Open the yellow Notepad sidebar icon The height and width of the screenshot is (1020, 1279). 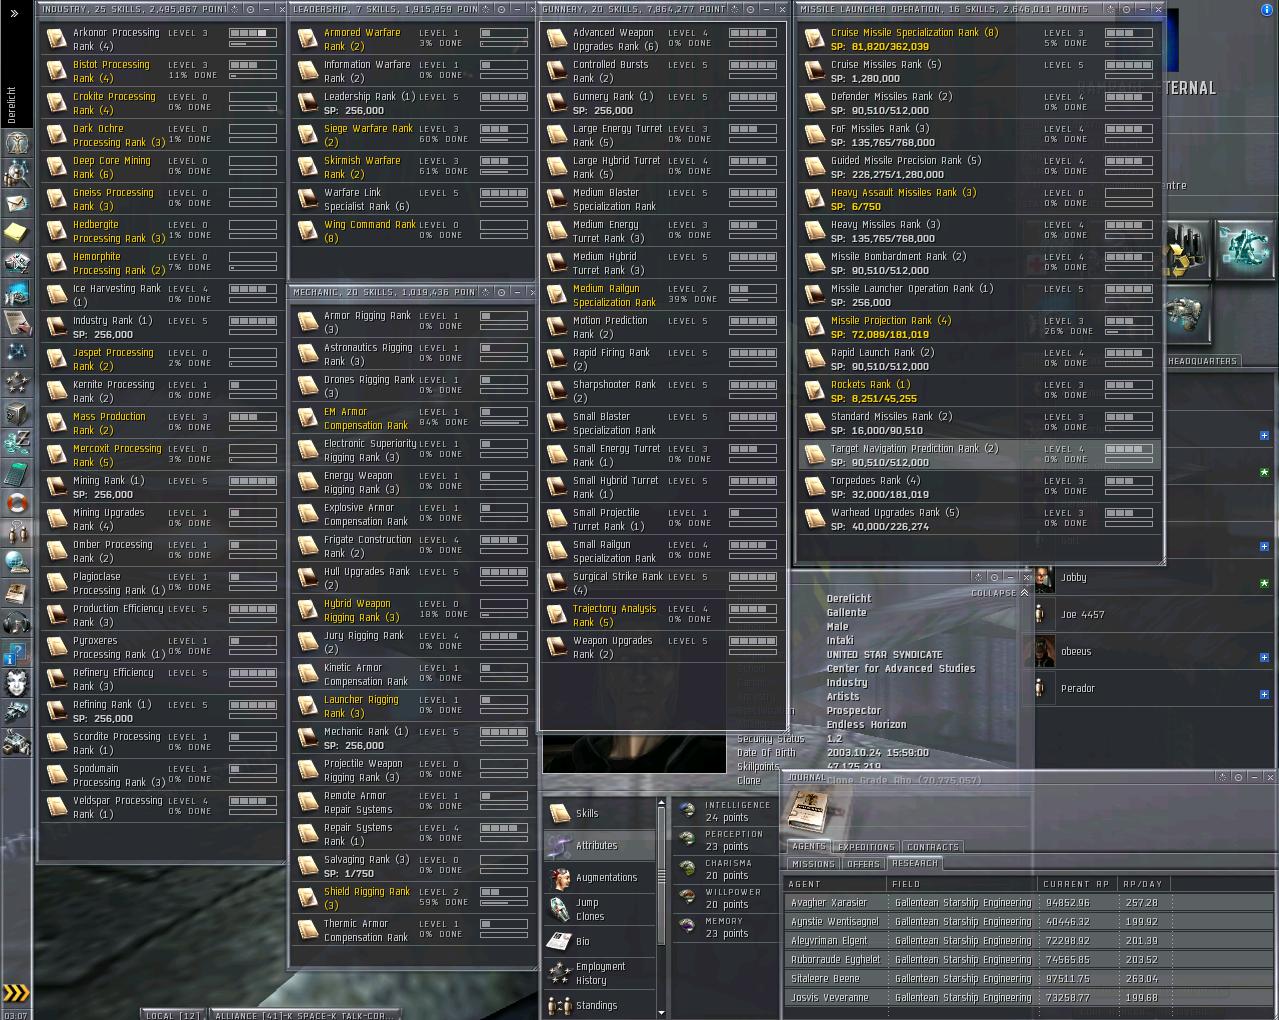pos(16,233)
